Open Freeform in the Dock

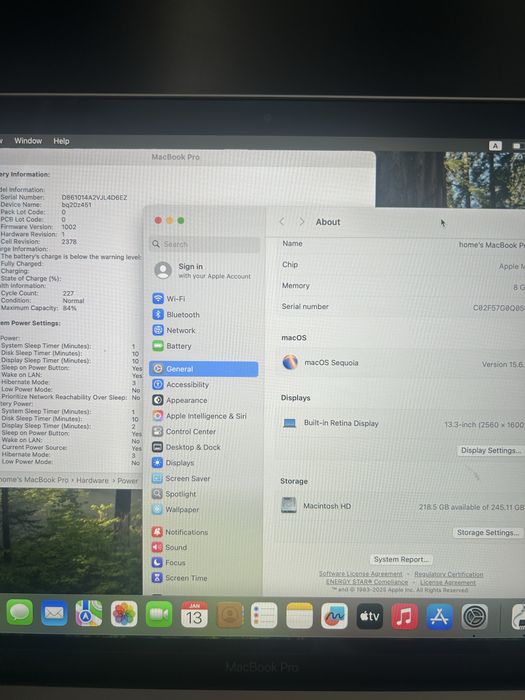[x=334, y=617]
